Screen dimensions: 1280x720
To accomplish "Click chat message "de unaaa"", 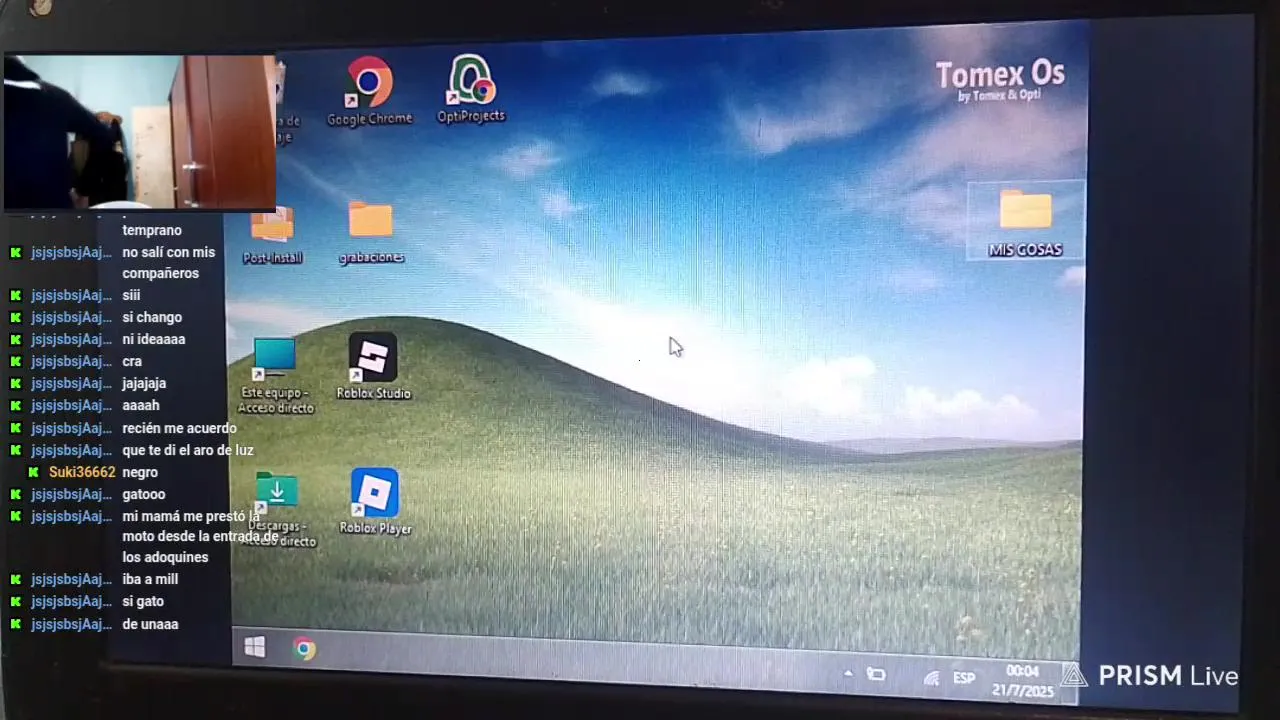I will [150, 624].
